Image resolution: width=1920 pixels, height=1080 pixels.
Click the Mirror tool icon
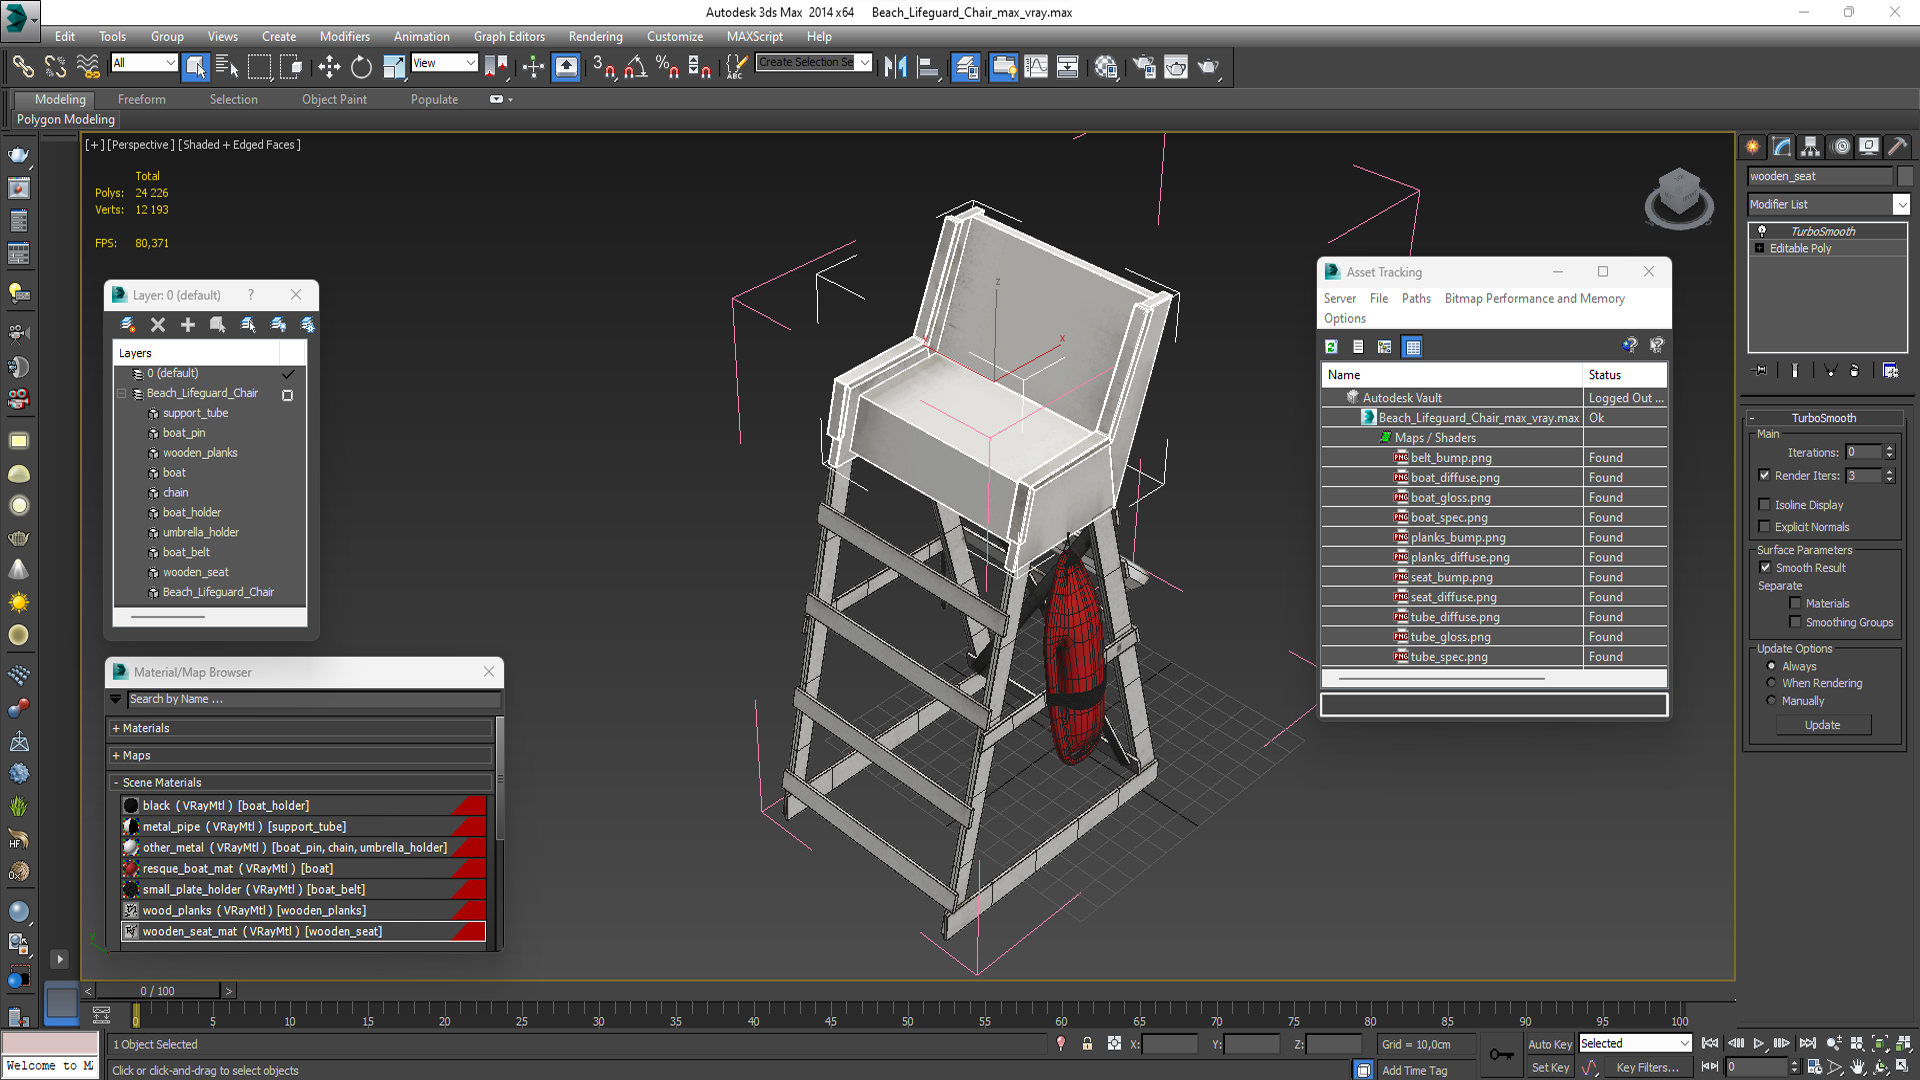[896, 67]
